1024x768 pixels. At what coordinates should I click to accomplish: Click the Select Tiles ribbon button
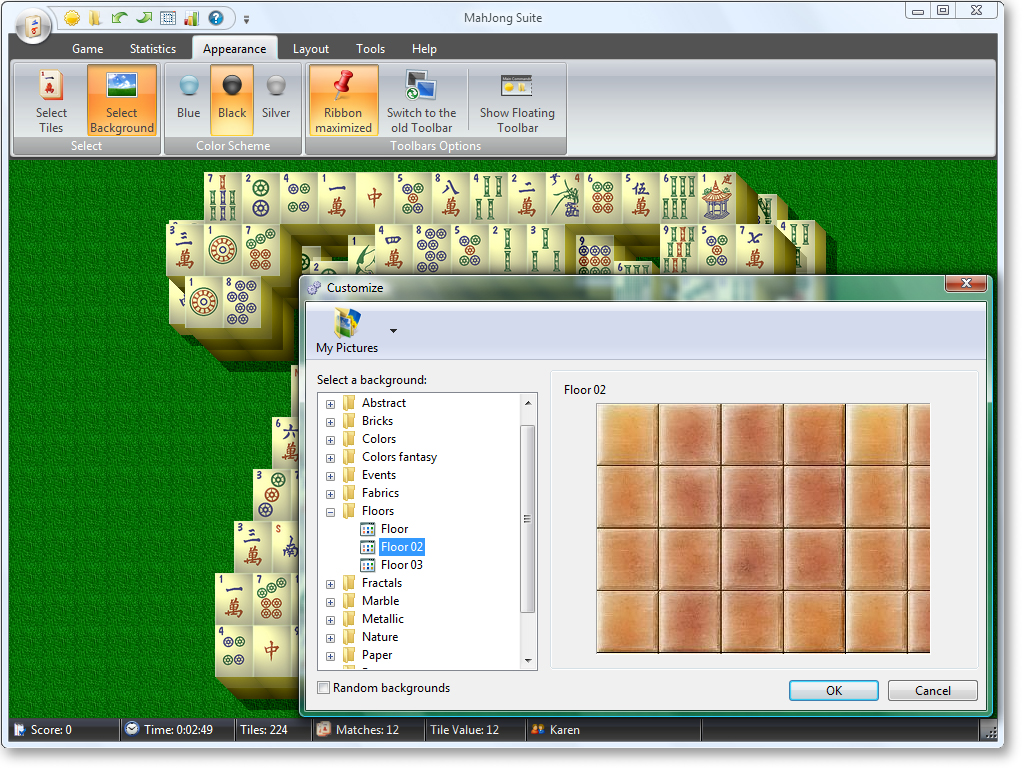coord(51,101)
